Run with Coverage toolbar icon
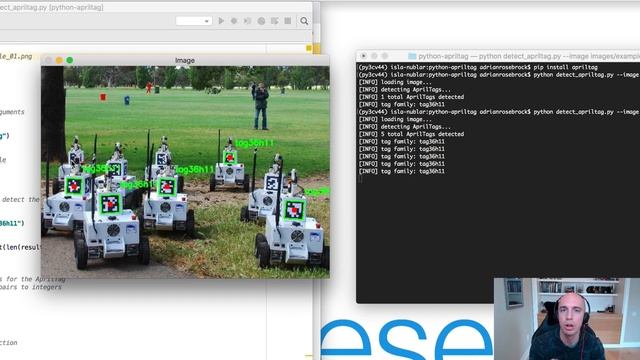The image size is (640, 360). tap(247, 21)
